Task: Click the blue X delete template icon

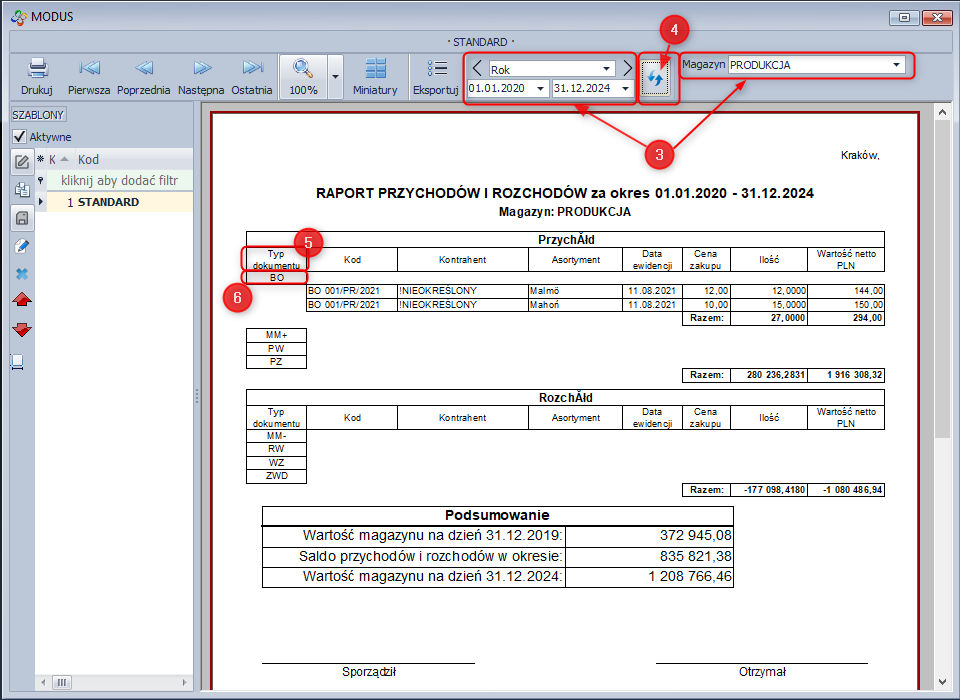Action: point(22,273)
